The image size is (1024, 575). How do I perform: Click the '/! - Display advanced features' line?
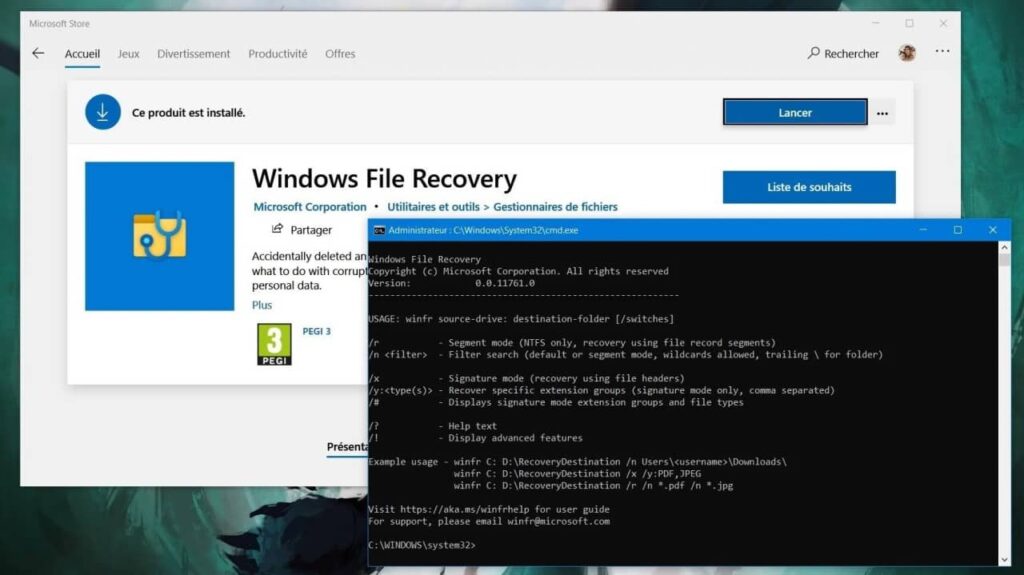[x=475, y=438]
